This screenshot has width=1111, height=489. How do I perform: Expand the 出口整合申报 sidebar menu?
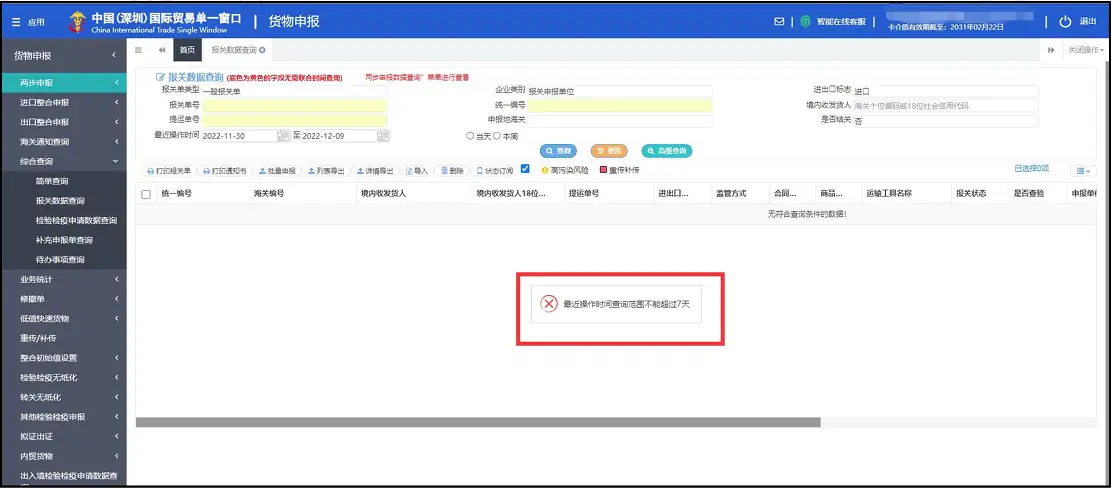64,122
